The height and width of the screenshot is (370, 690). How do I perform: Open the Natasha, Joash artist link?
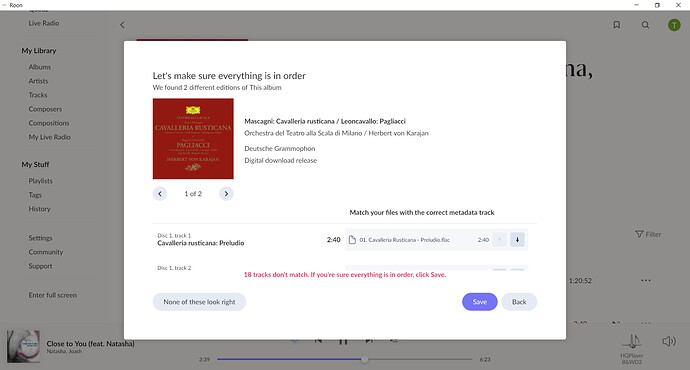coord(64,352)
